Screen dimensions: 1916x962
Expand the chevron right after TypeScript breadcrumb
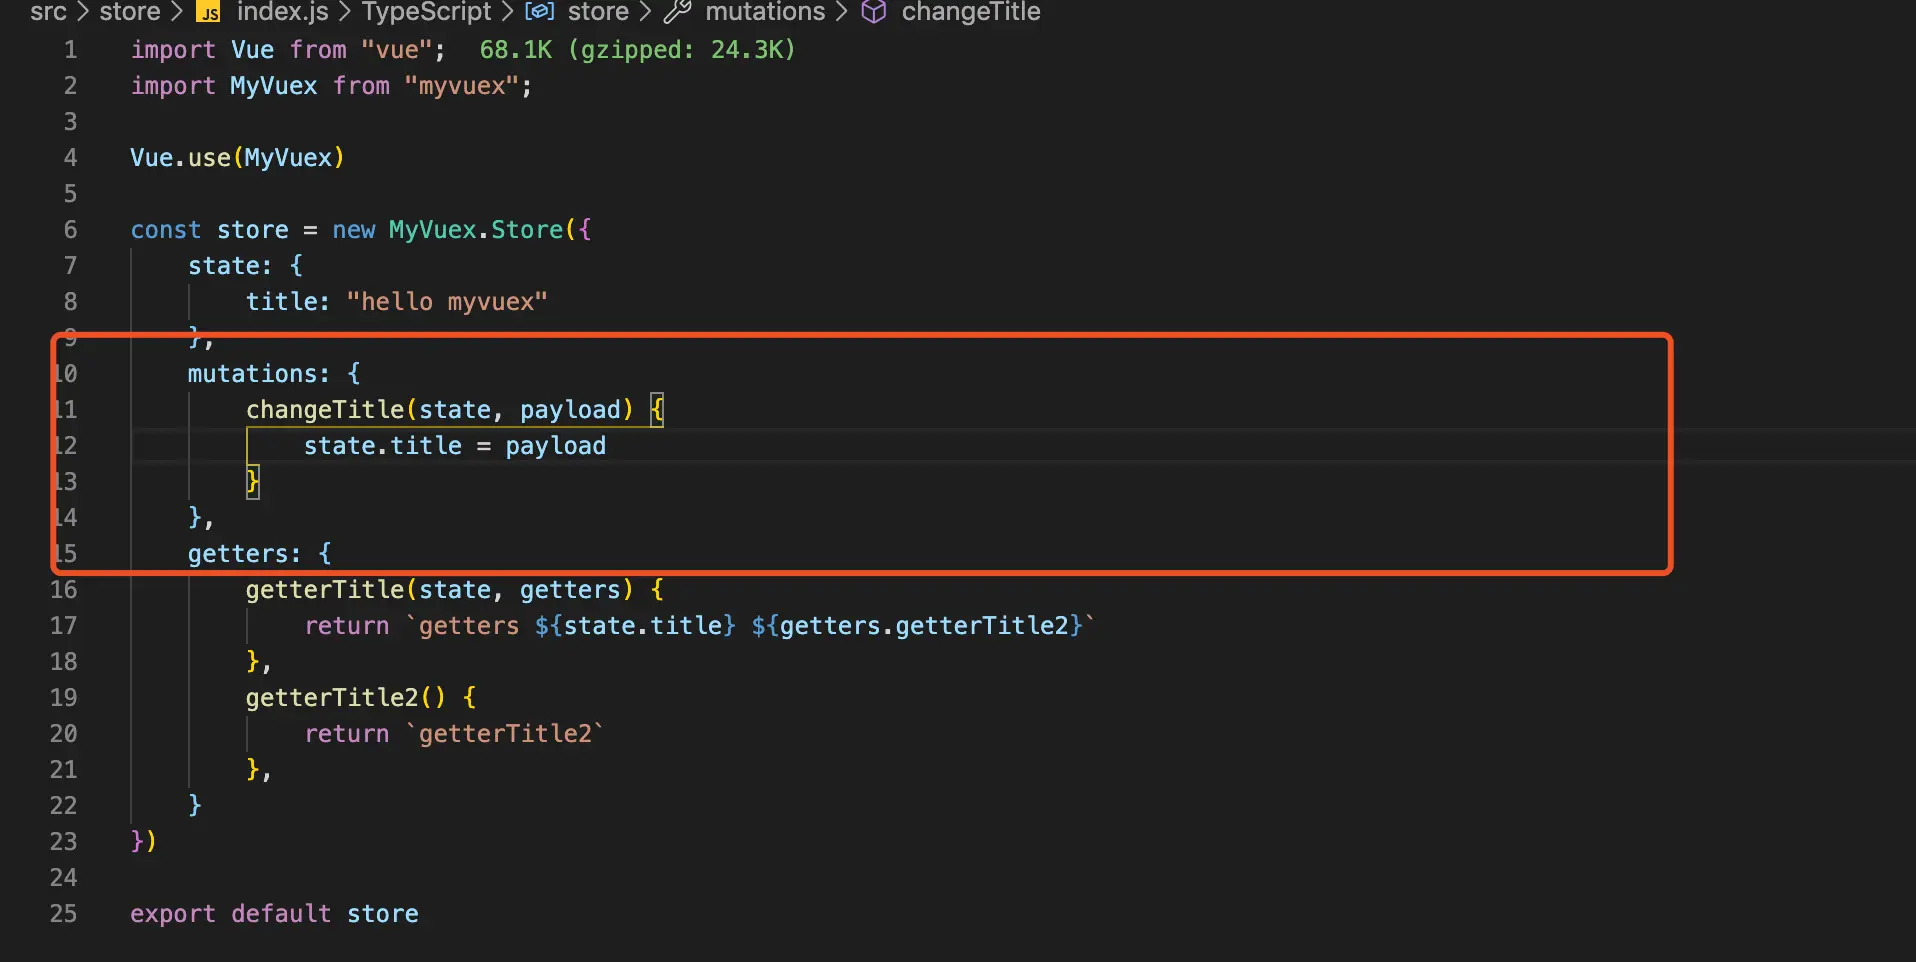click(x=507, y=12)
